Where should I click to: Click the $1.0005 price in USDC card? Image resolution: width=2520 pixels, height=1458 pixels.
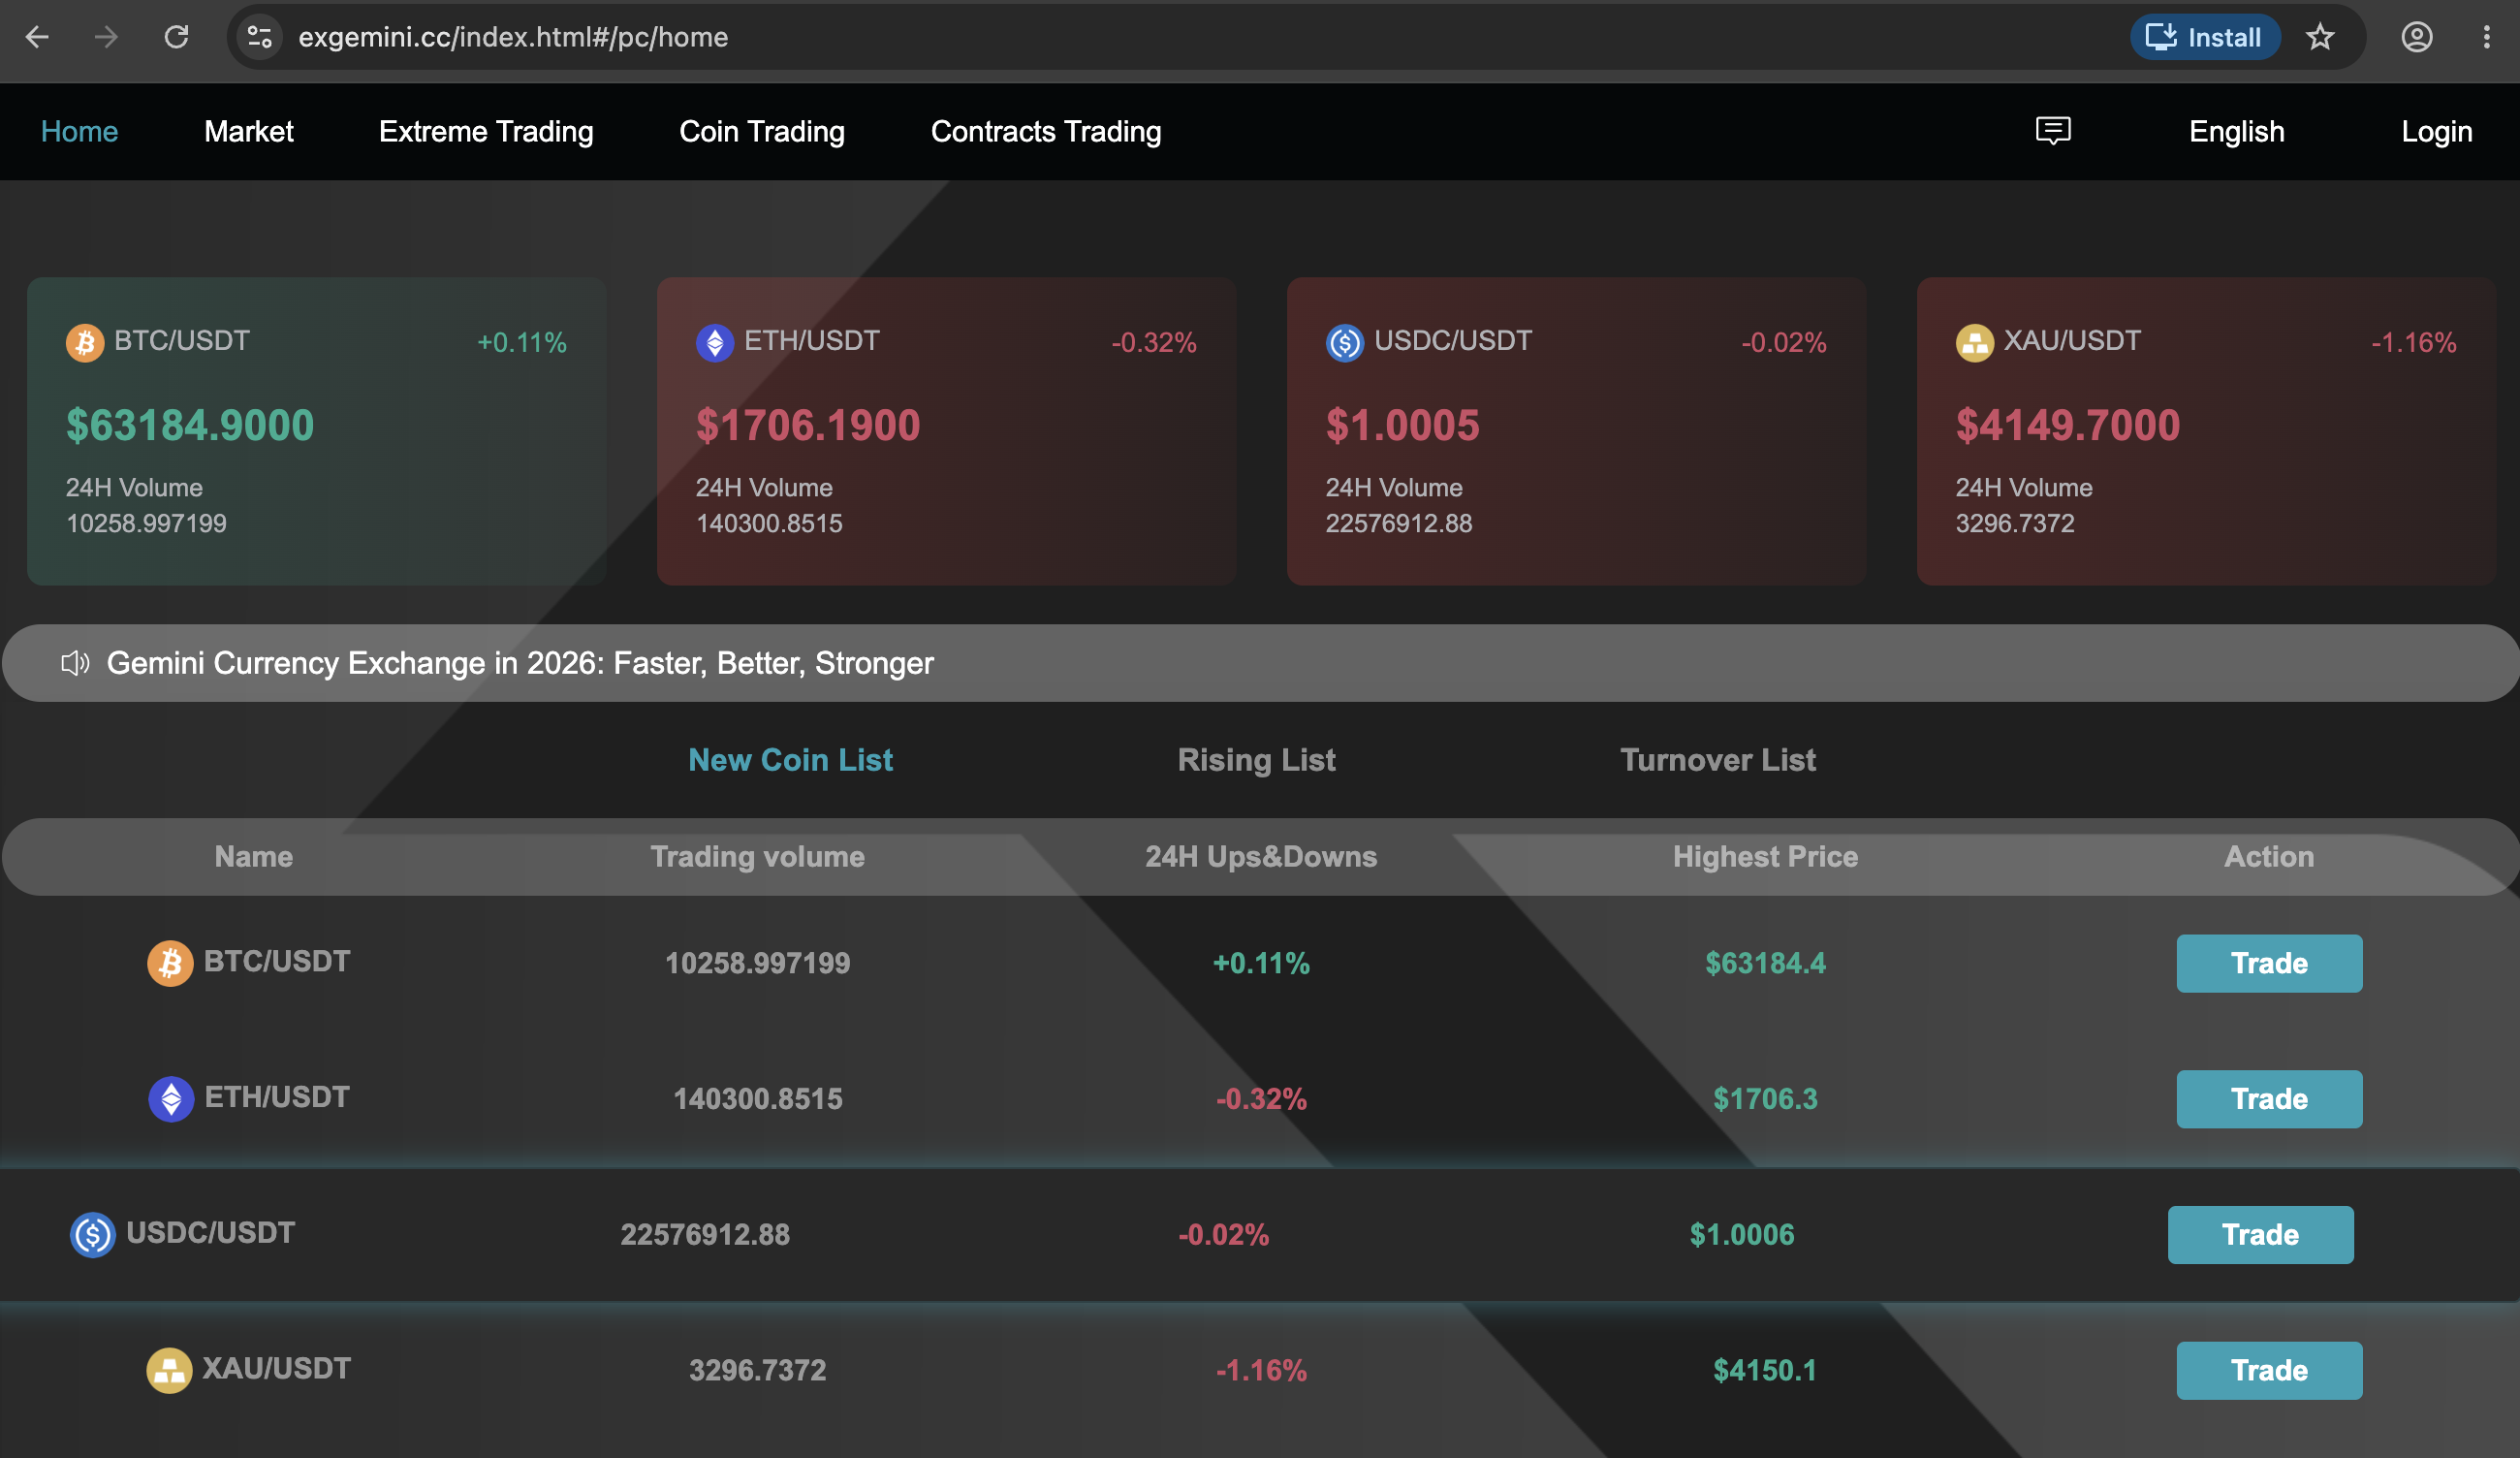(1402, 425)
